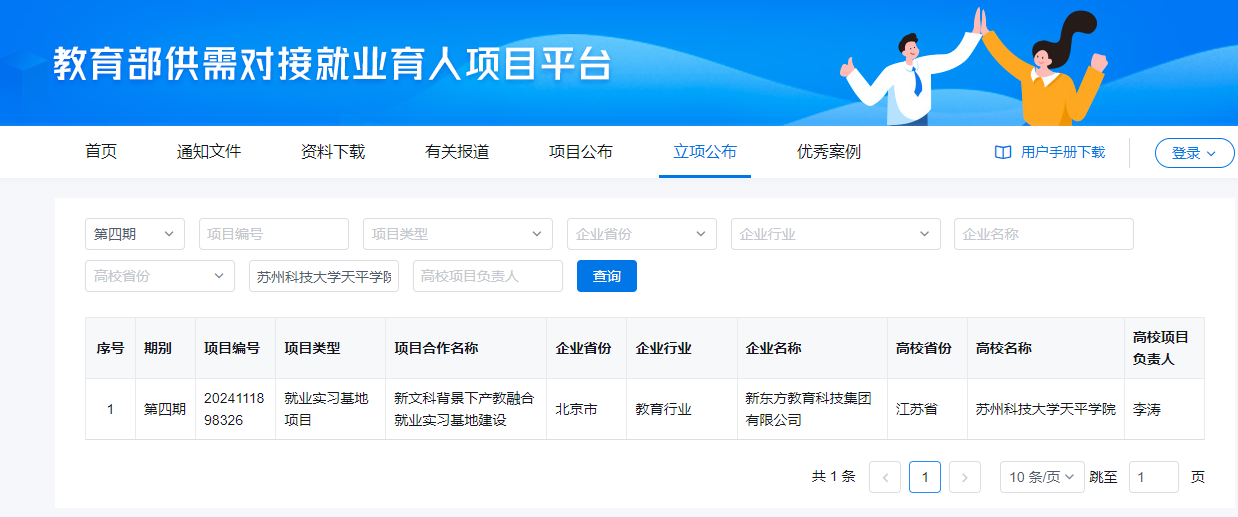1238x517 pixels.
Task: Click the 用户手册下载 link
Action: pyautogui.click(x=1063, y=153)
